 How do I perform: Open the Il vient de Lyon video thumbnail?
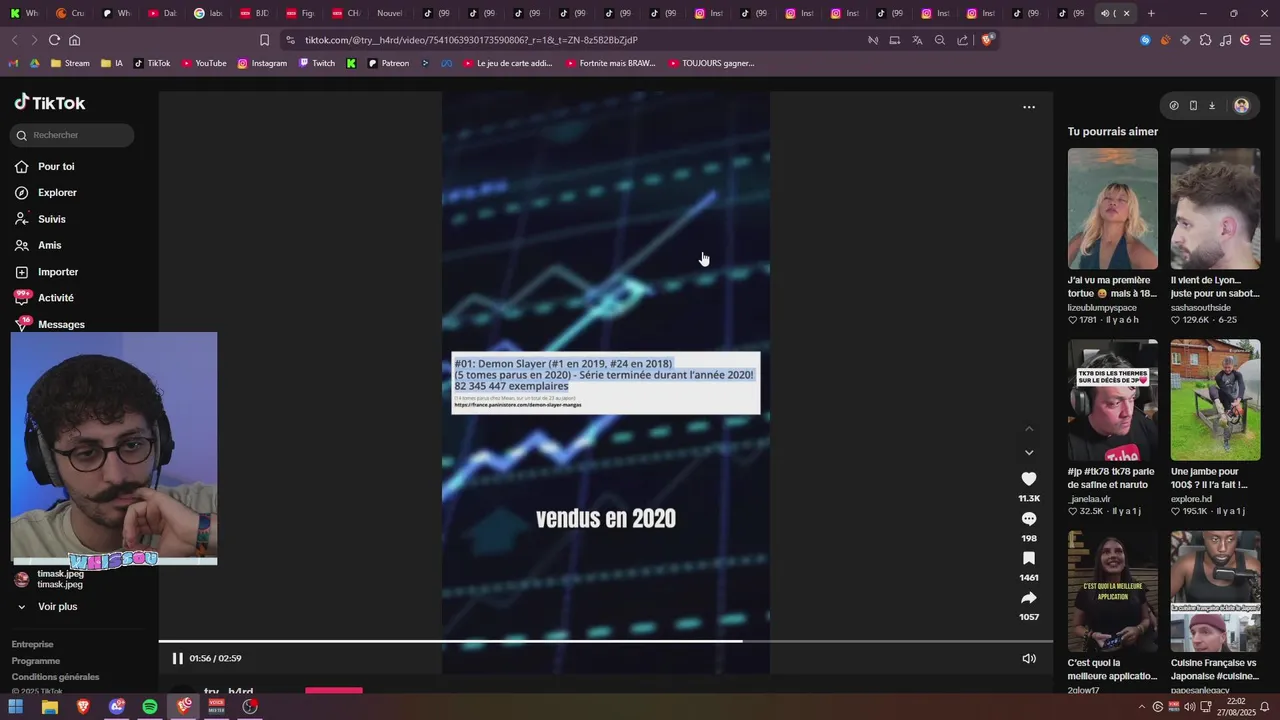[1215, 209]
